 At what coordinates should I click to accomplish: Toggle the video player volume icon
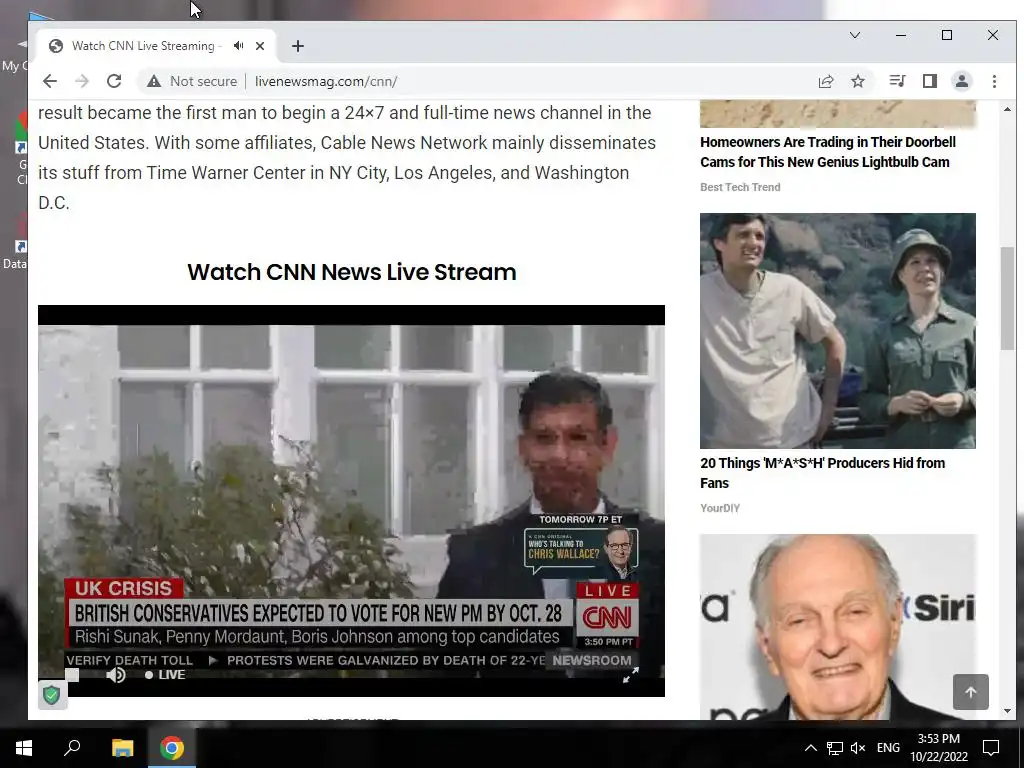coord(116,675)
